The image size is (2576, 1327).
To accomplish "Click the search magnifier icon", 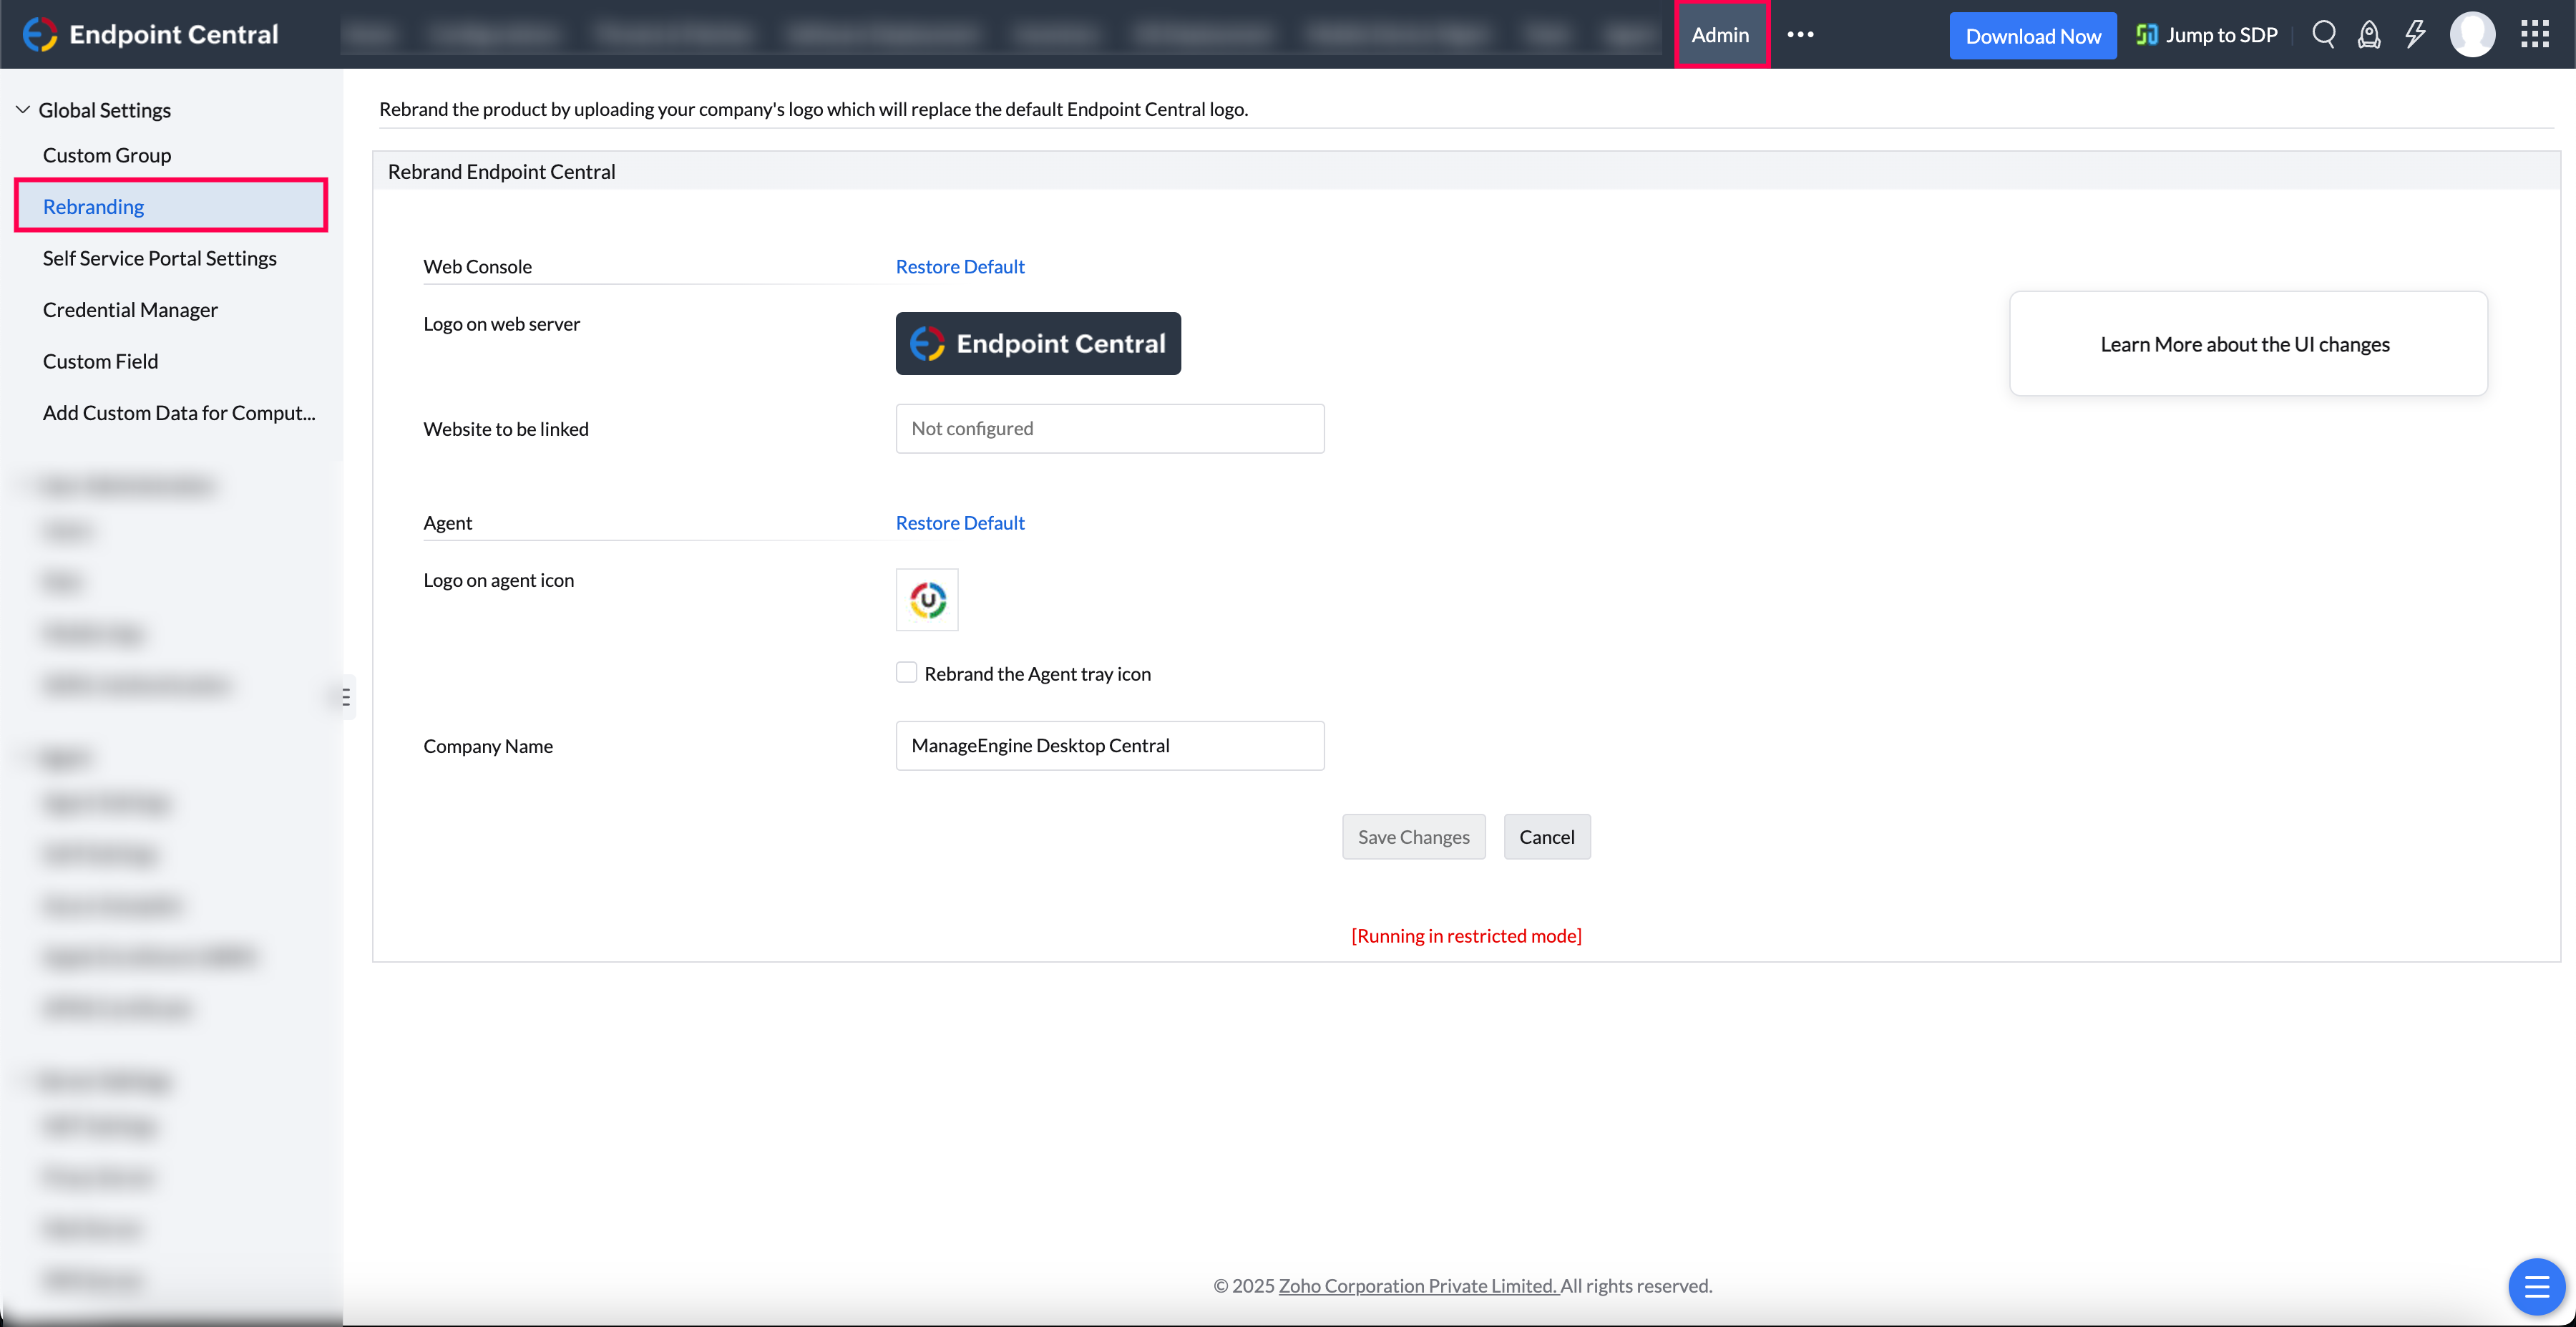I will [2323, 35].
